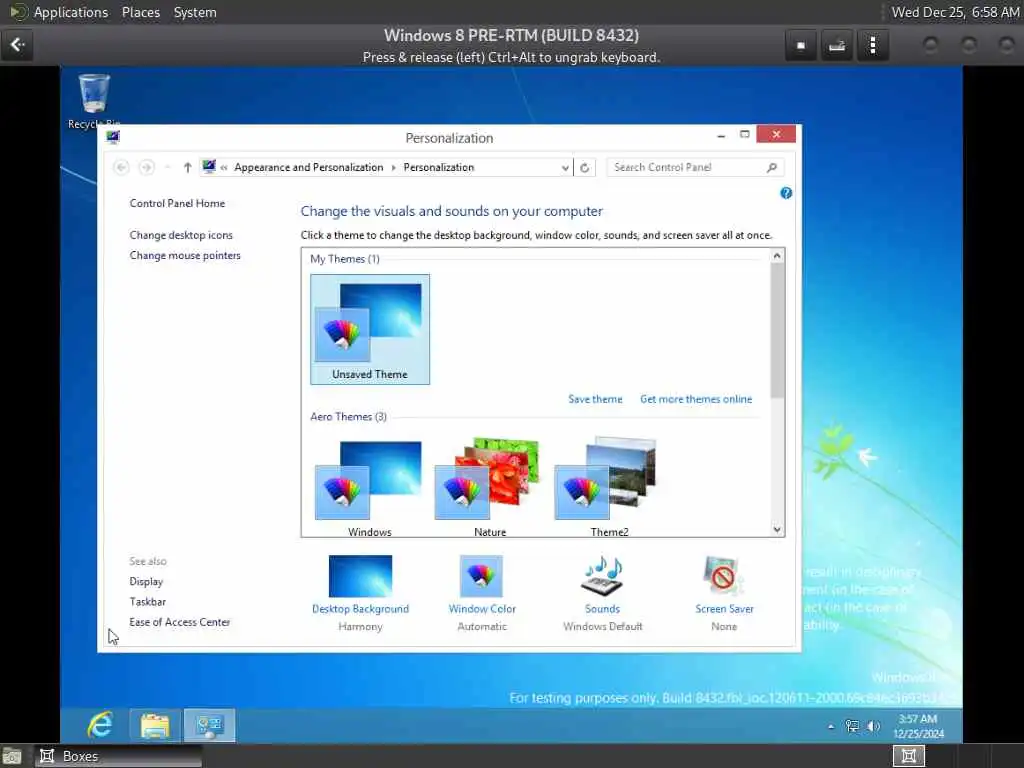The height and width of the screenshot is (768, 1024).
Task: Click the Personalization window title icon
Action: coord(113,136)
